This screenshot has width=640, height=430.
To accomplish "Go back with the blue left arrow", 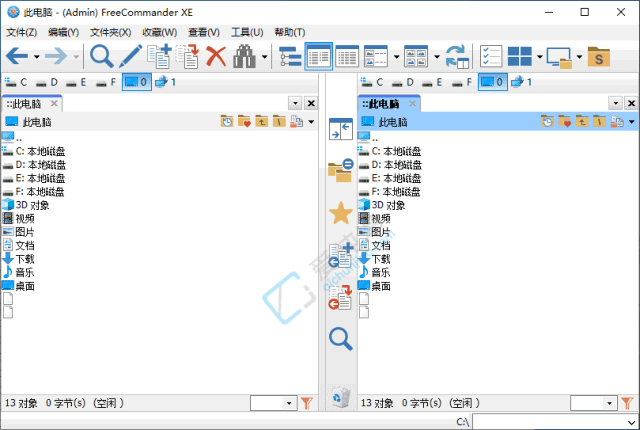I will coord(17,56).
